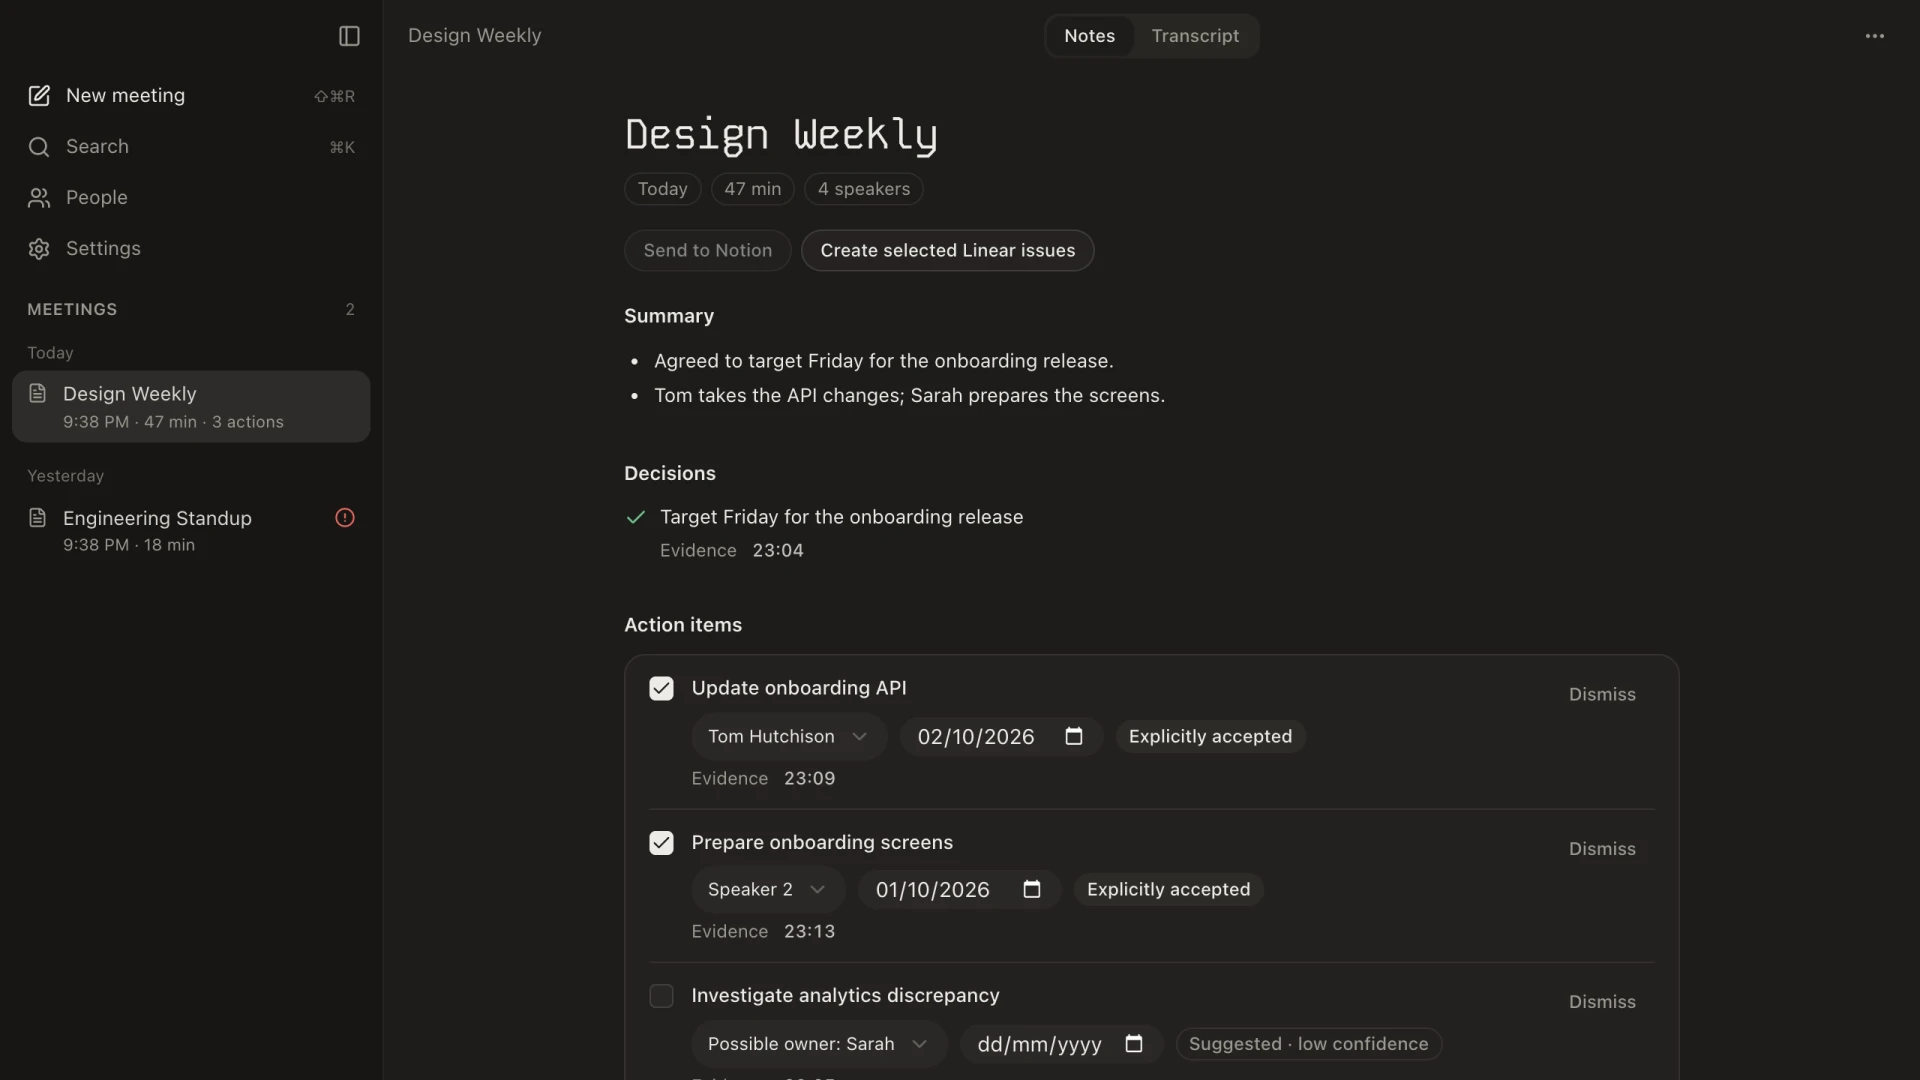Click the empty dd/mm/yyyy due date field
This screenshot has width=1920, height=1080.
click(x=1061, y=1043)
